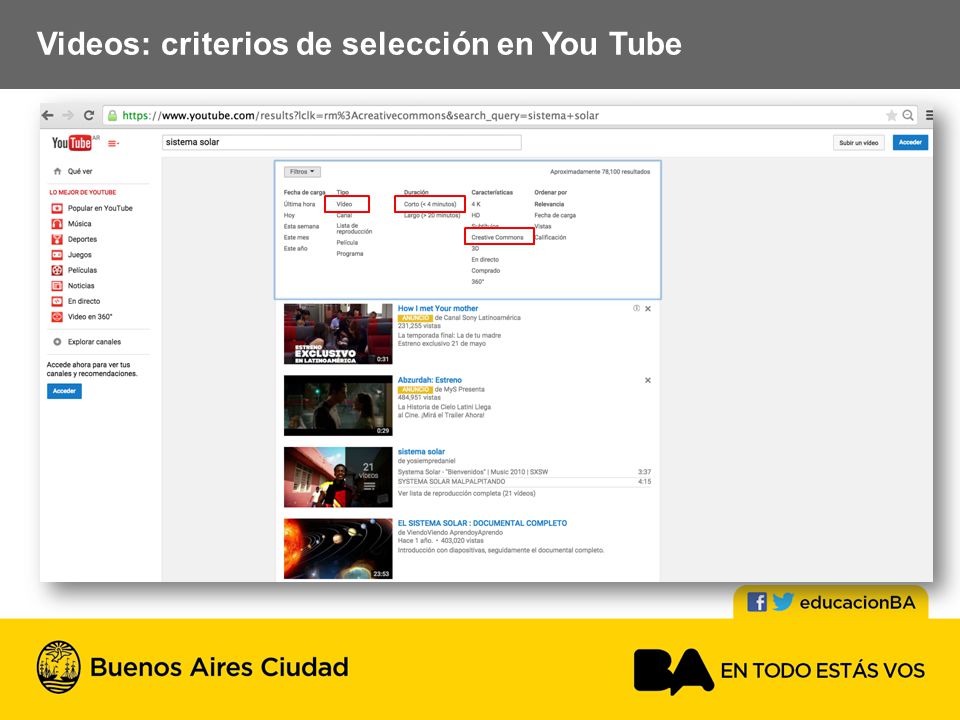The width and height of the screenshot is (960, 720).
Task: Click the Abzurdah thumbnail
Action: pyautogui.click(x=338, y=405)
